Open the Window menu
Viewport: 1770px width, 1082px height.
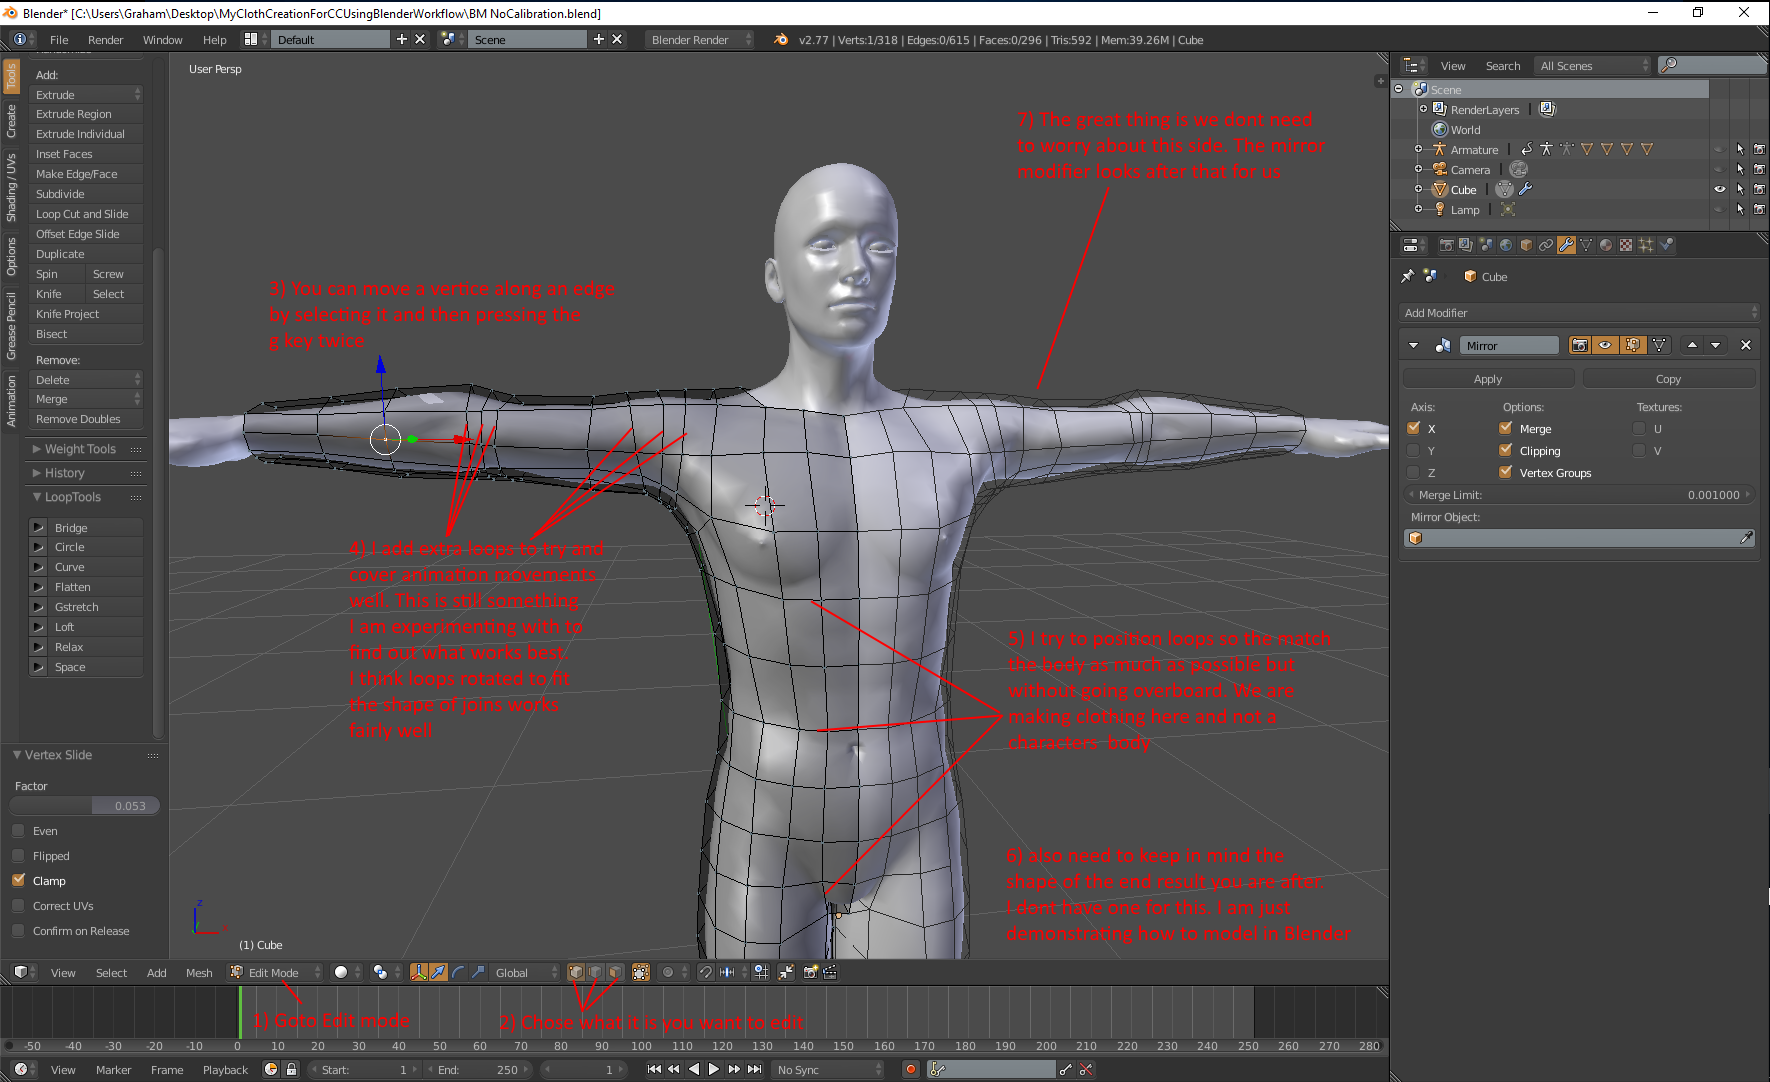tap(162, 40)
